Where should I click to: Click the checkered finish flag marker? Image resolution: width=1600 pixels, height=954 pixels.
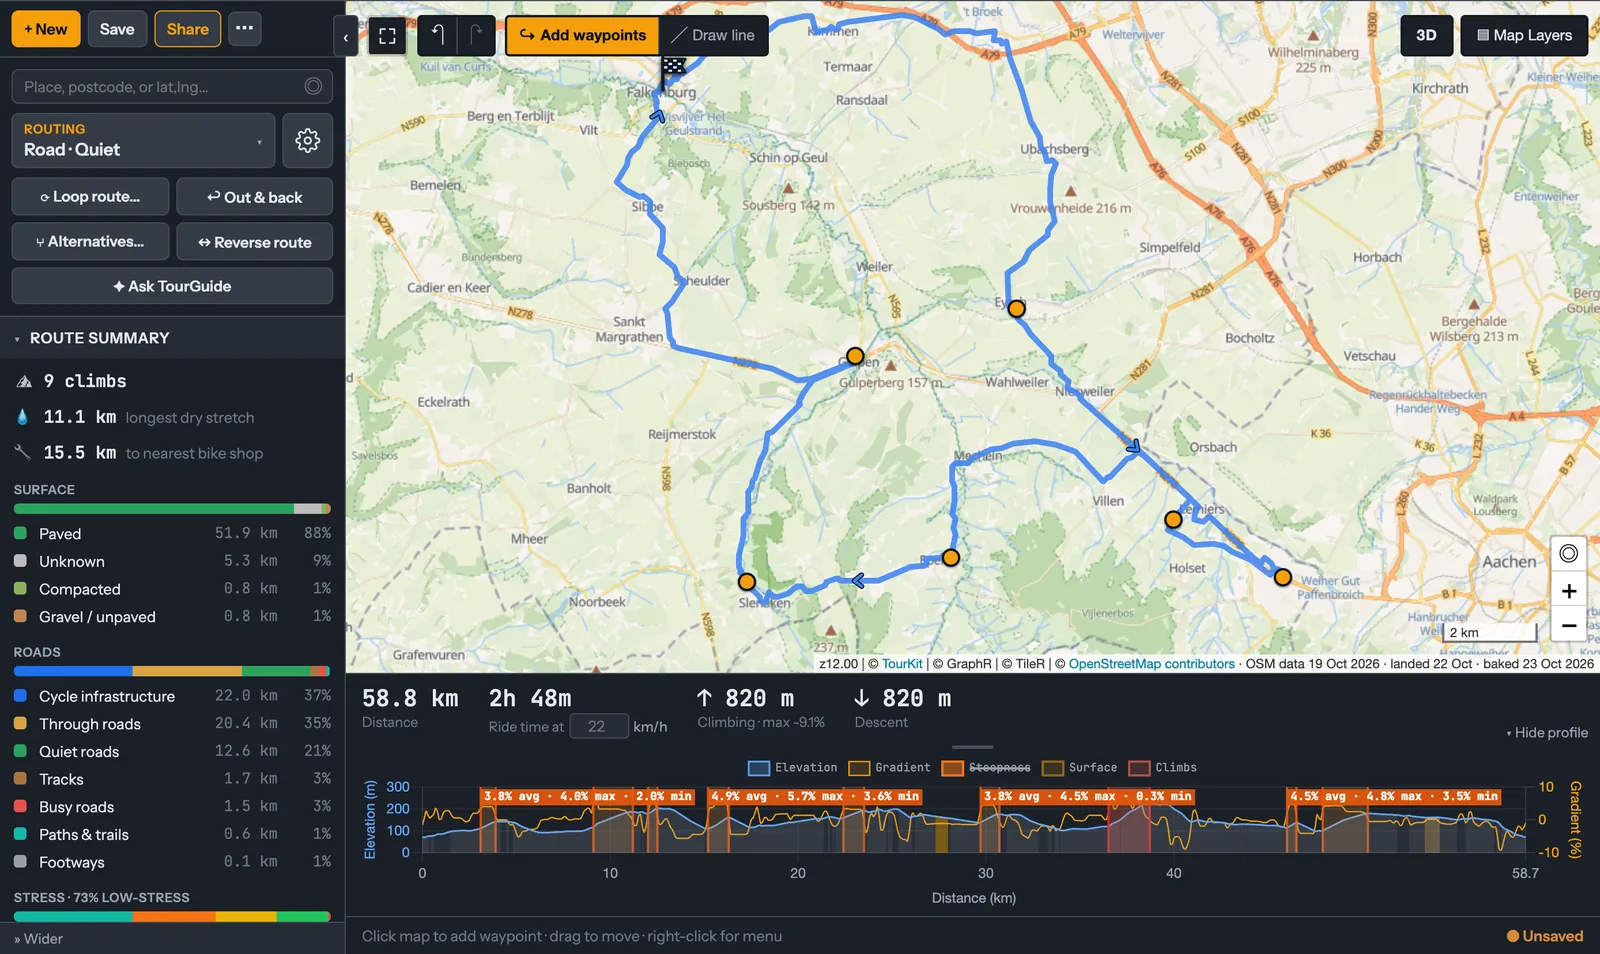click(x=673, y=70)
